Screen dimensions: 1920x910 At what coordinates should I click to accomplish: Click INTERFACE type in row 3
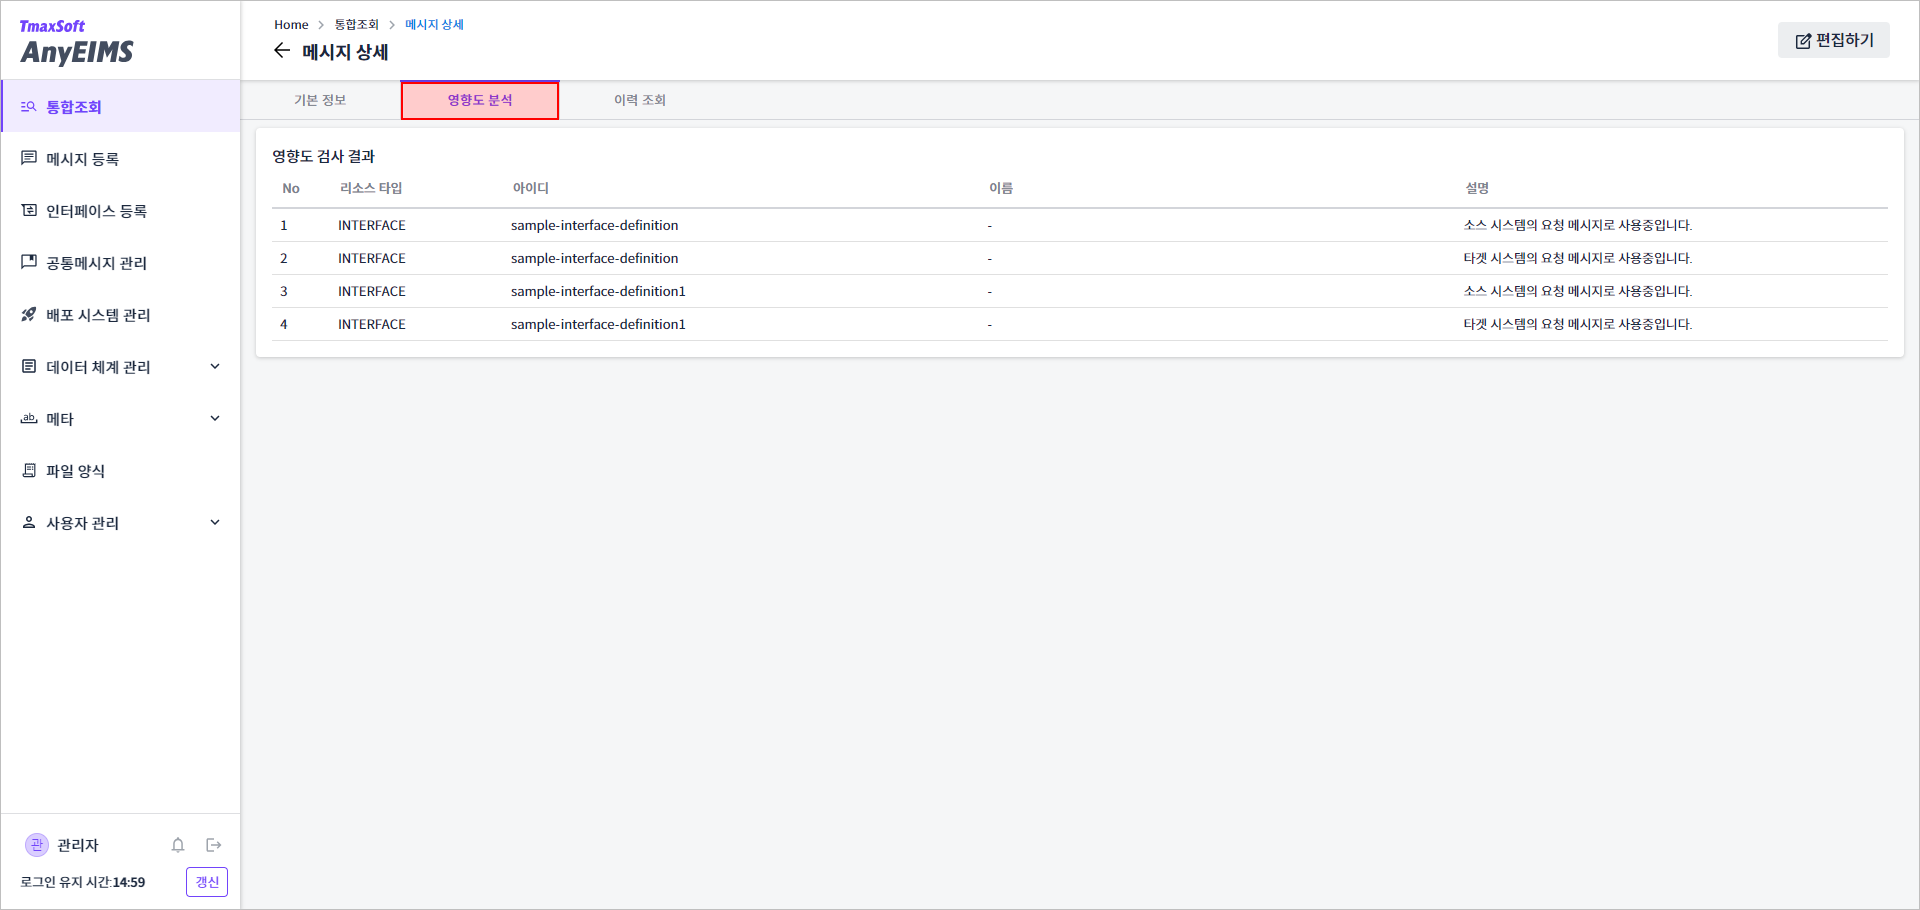click(x=372, y=291)
